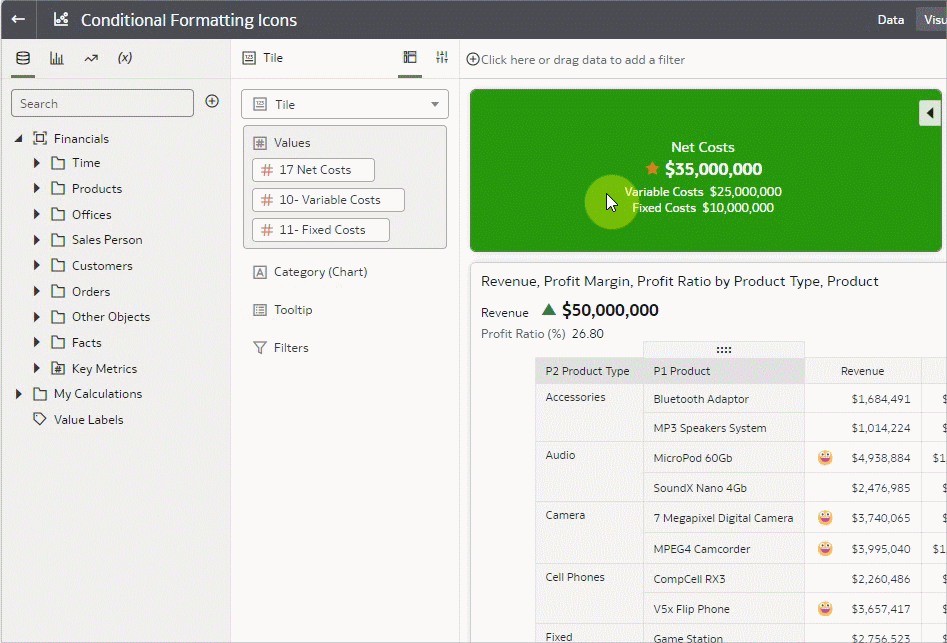Select the Grammar layout icon
This screenshot has height=643, width=947.
tap(410, 57)
